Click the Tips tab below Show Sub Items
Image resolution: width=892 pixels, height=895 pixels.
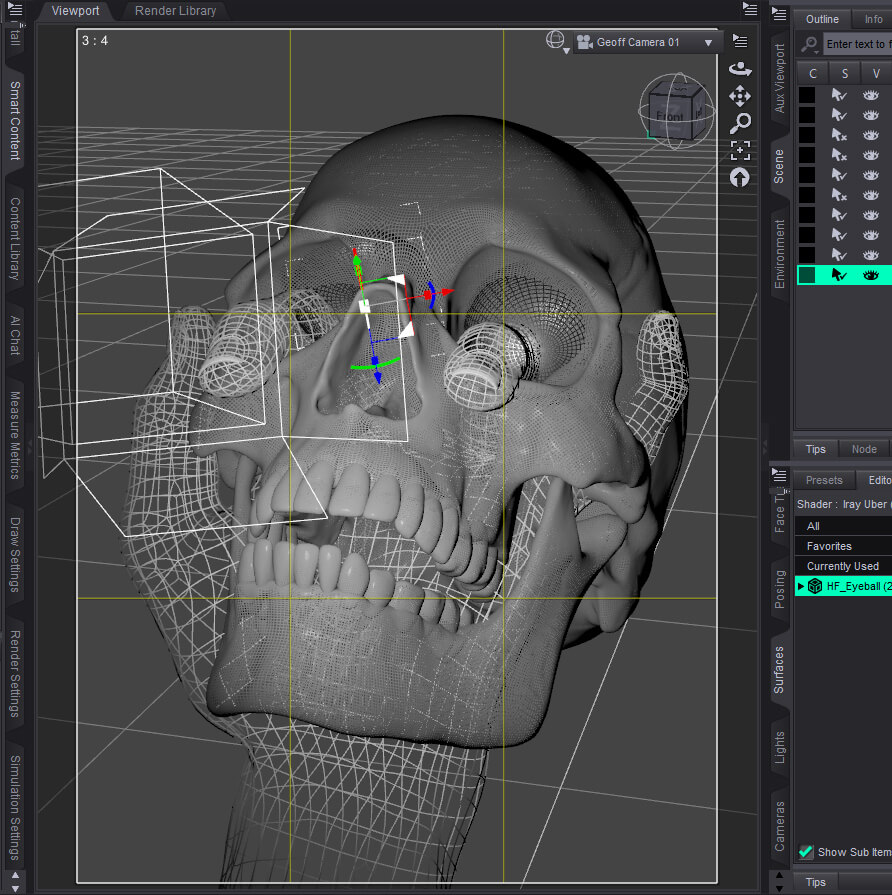pyautogui.click(x=816, y=882)
